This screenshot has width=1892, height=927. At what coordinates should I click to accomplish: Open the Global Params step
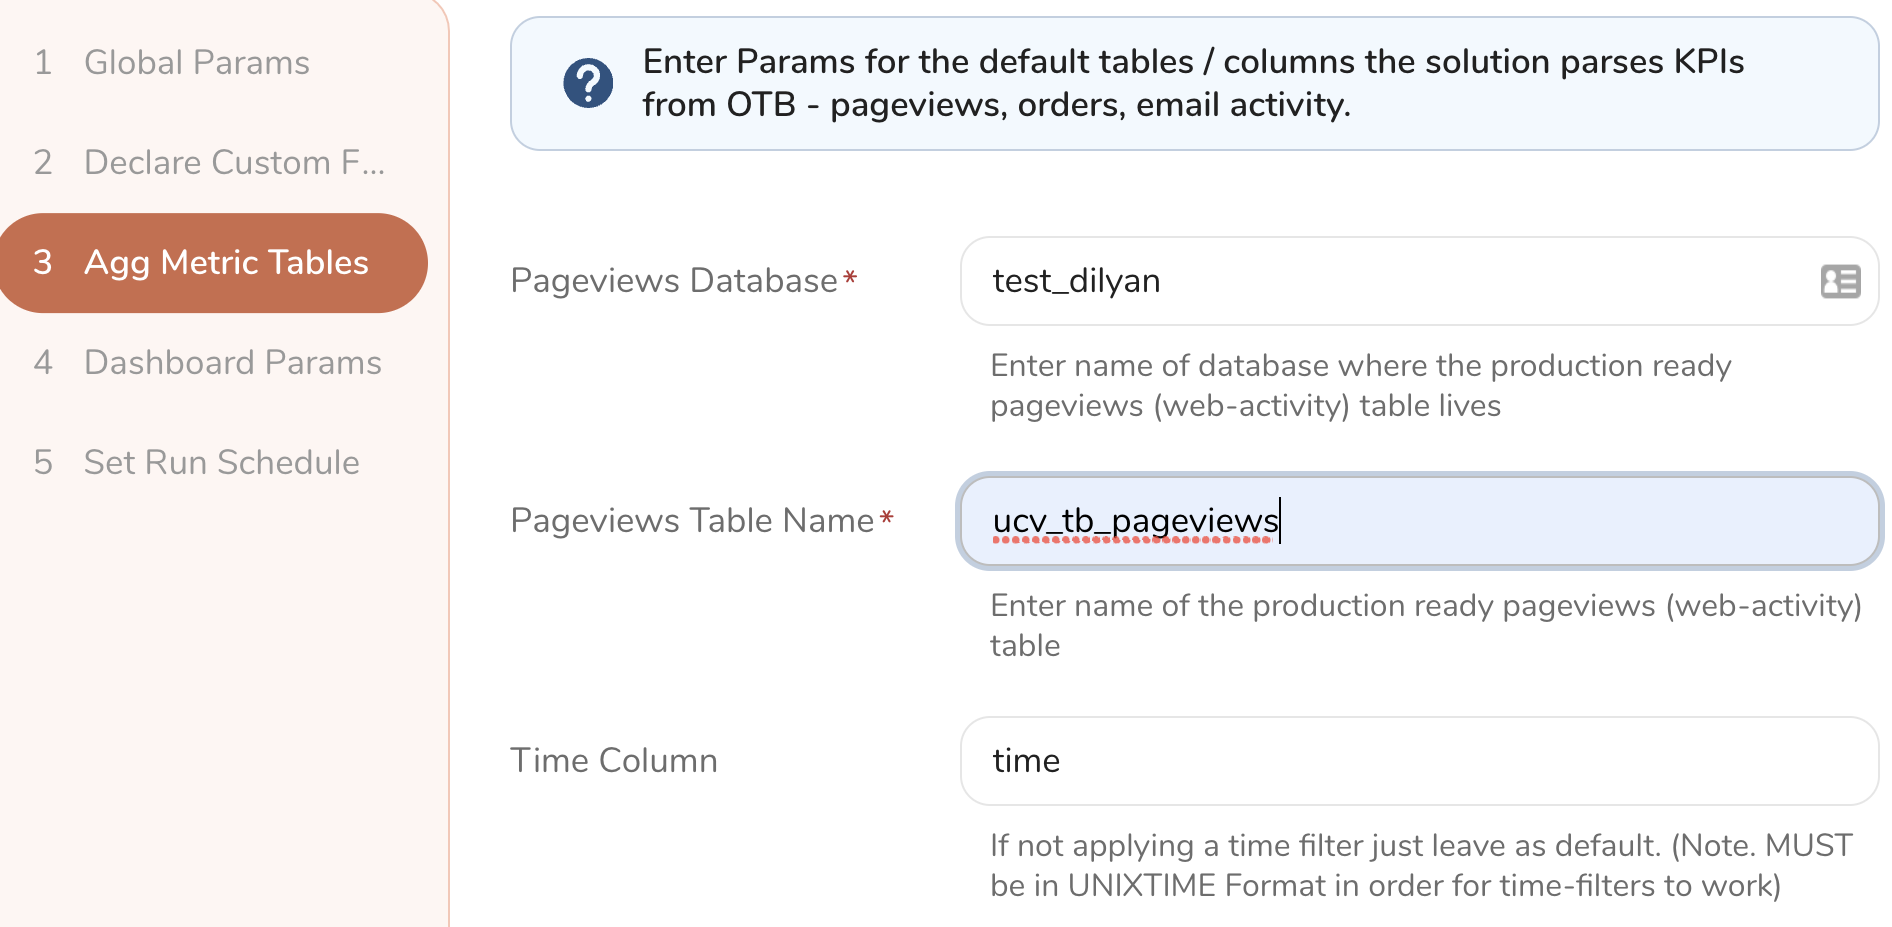(196, 63)
